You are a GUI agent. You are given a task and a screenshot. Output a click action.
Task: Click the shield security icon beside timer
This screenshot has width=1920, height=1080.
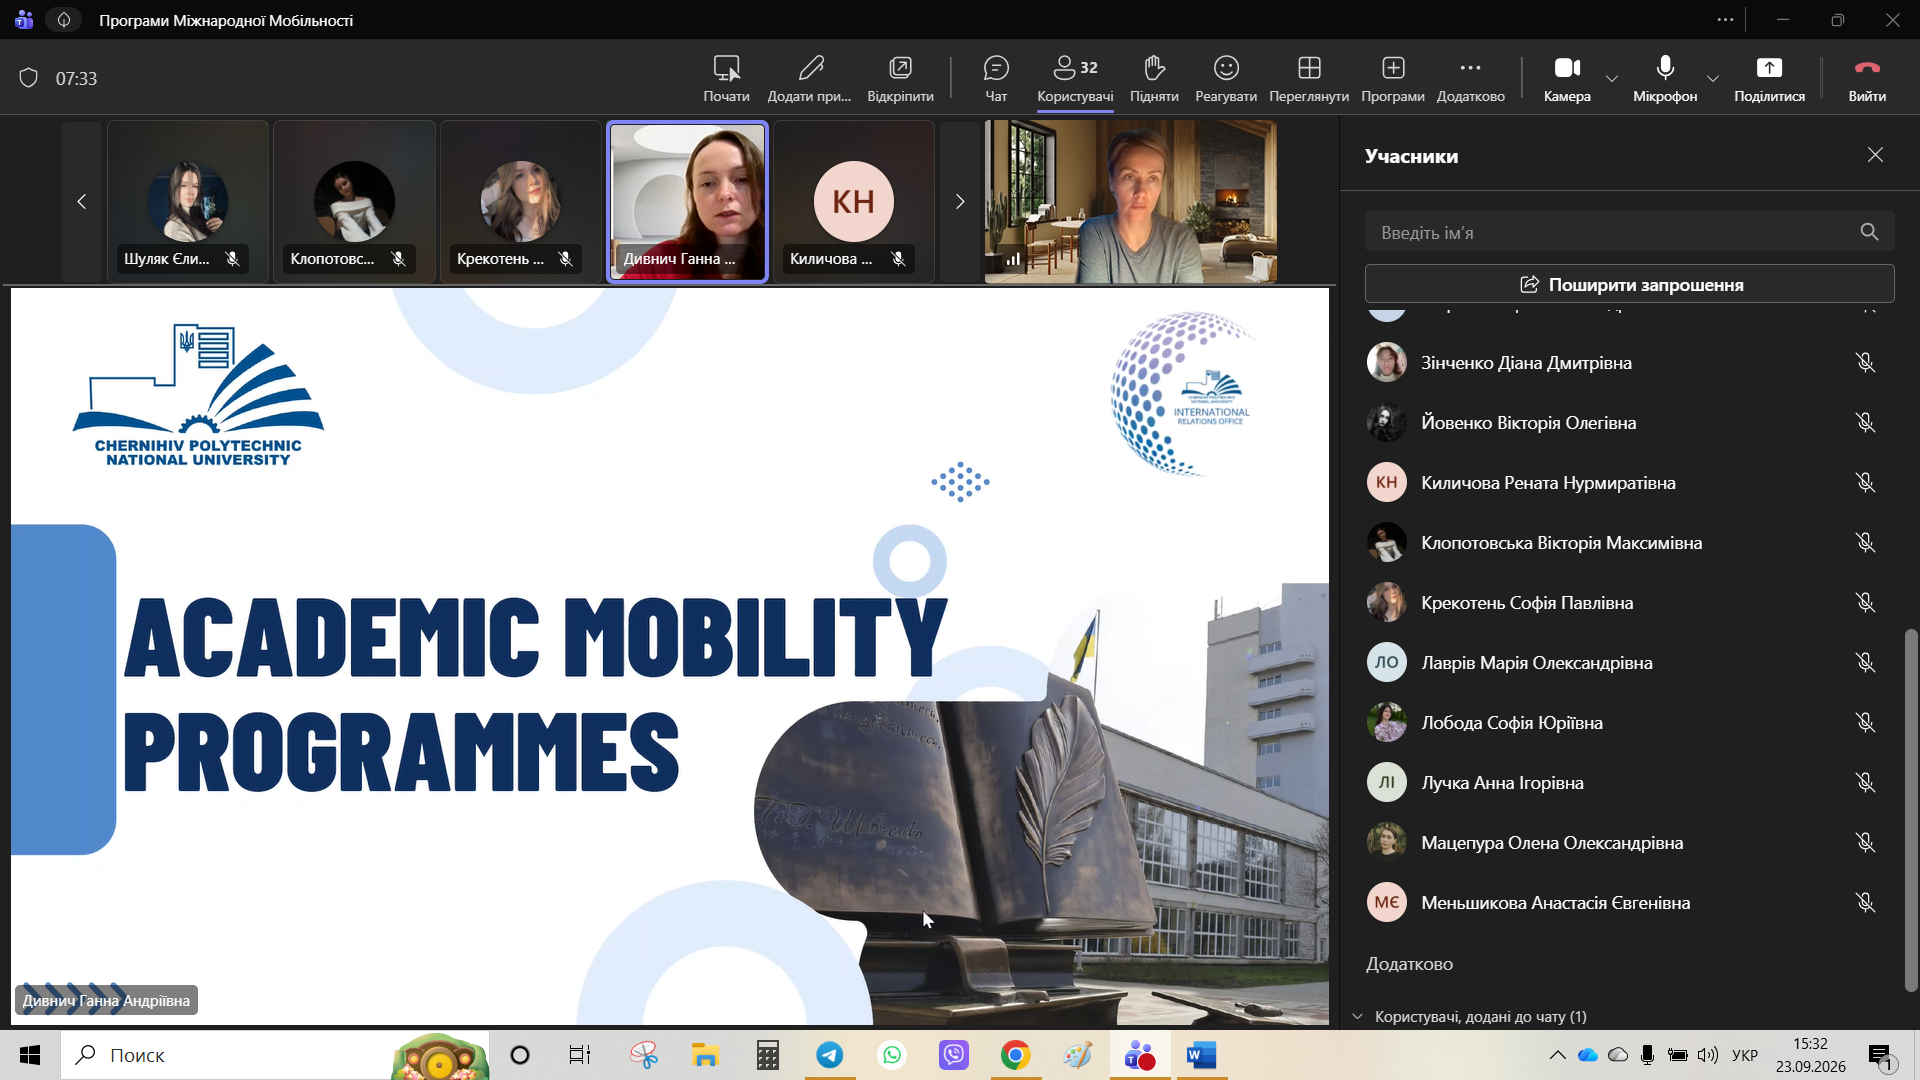29,78
